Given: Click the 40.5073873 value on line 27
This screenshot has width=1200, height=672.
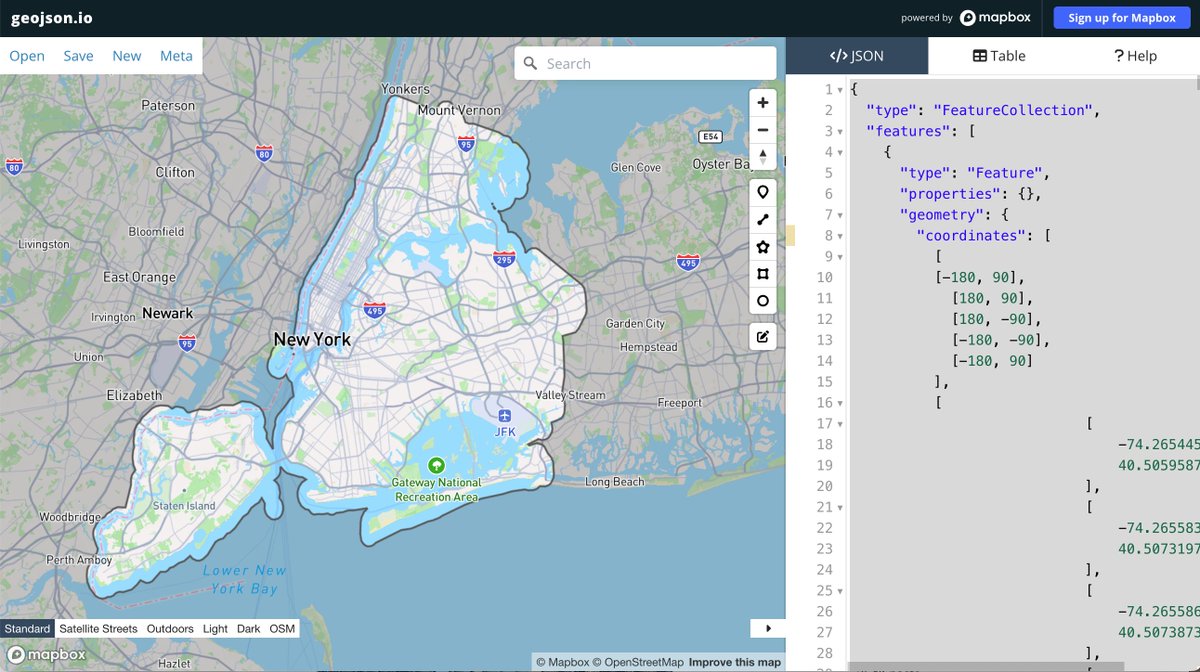Looking at the screenshot, I should 1160,632.
